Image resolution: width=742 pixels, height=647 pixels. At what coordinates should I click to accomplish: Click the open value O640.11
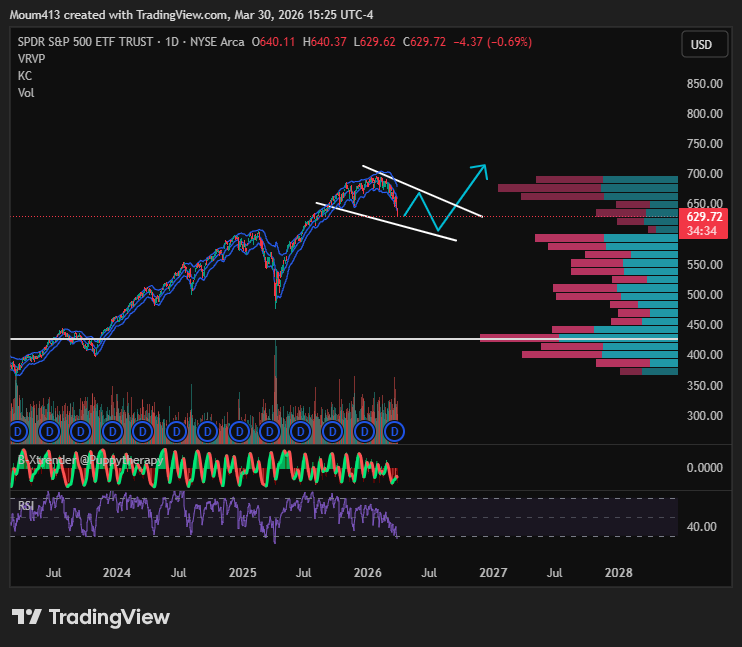[273, 42]
